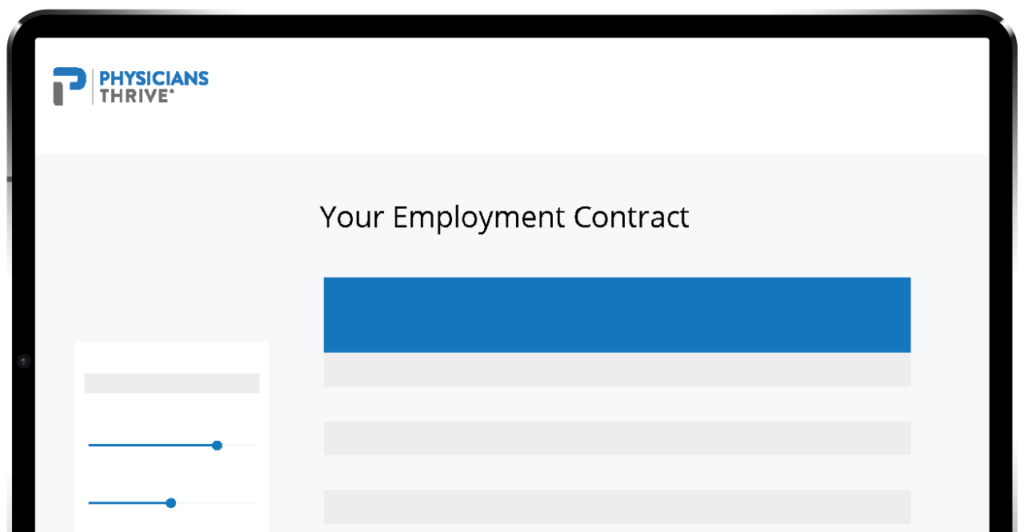Click the solid blue banner block
1024x532 pixels.
pos(617,315)
